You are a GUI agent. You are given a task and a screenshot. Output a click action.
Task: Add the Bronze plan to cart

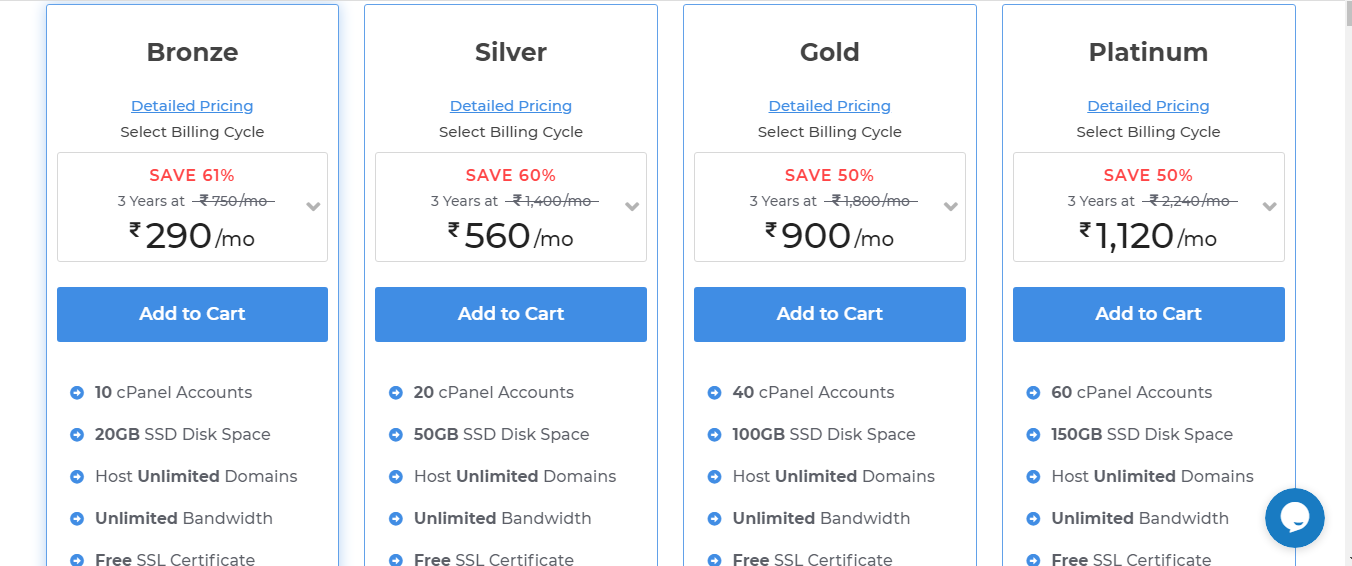pyautogui.click(x=192, y=314)
